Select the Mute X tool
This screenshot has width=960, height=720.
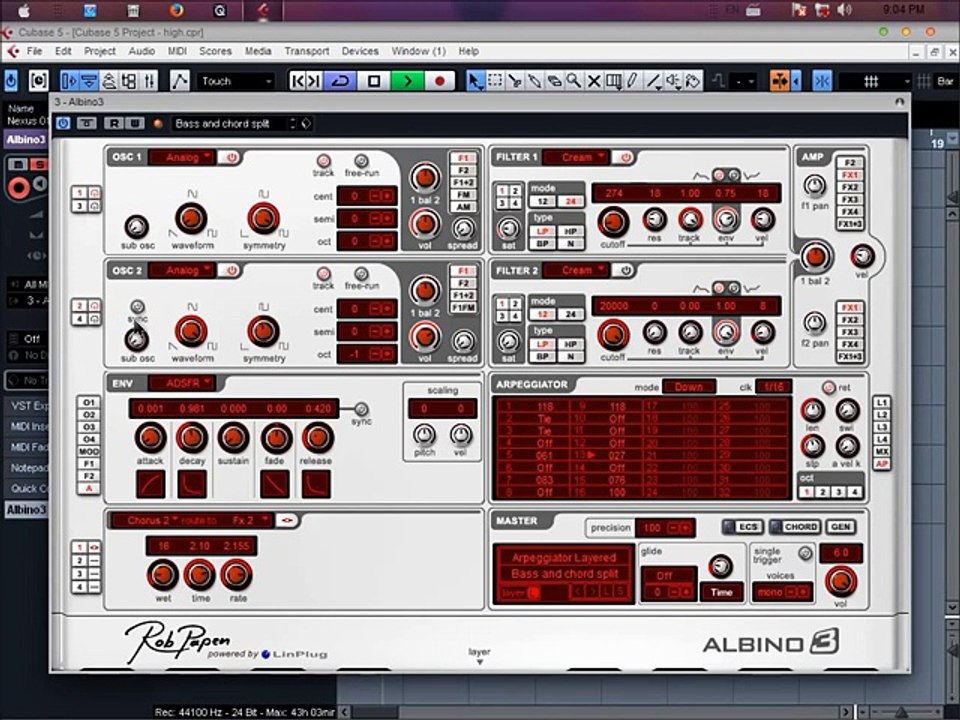[593, 81]
